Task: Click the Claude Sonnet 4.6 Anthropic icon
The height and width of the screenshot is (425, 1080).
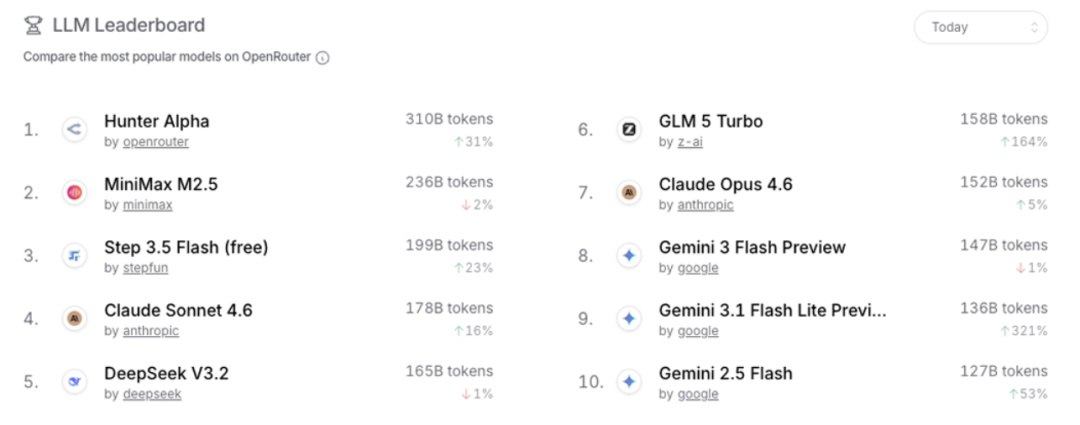Action: click(74, 318)
